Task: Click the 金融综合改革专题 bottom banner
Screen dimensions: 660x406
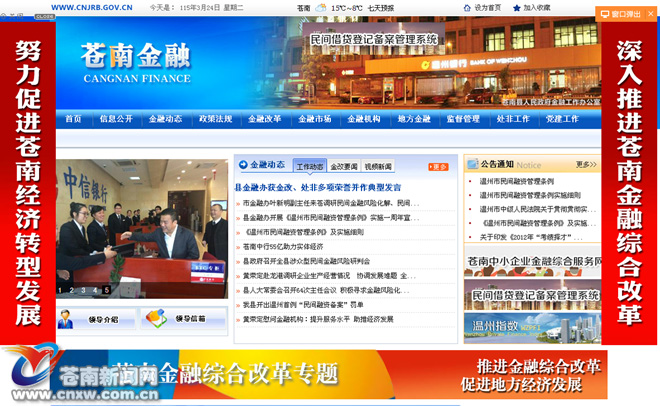Action: click(328, 374)
